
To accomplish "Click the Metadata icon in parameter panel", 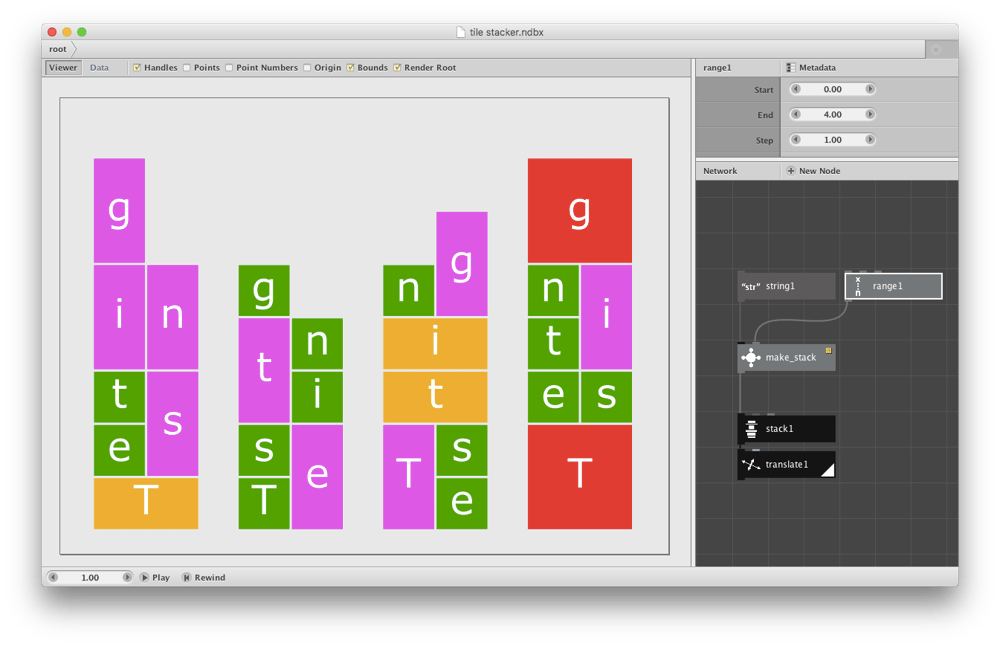I will click(x=791, y=68).
